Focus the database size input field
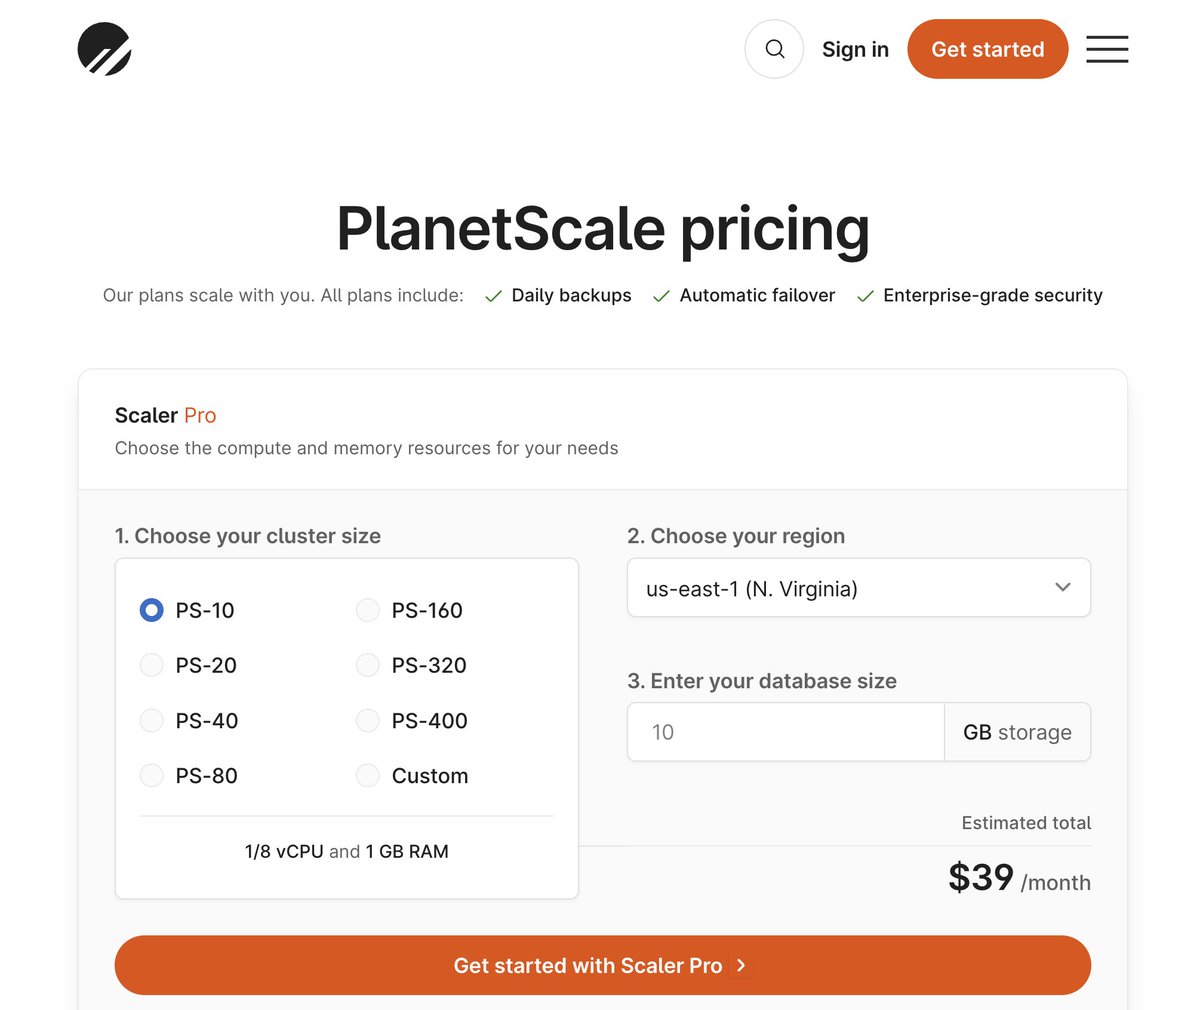The image size is (1200, 1010). point(785,732)
